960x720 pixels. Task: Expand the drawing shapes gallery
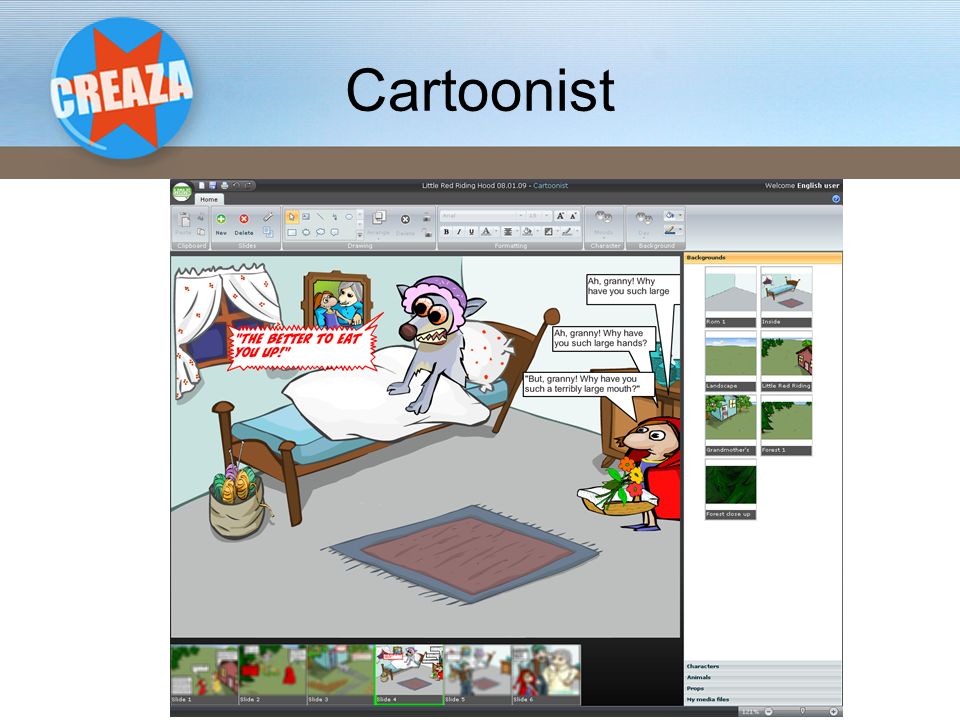[360, 235]
